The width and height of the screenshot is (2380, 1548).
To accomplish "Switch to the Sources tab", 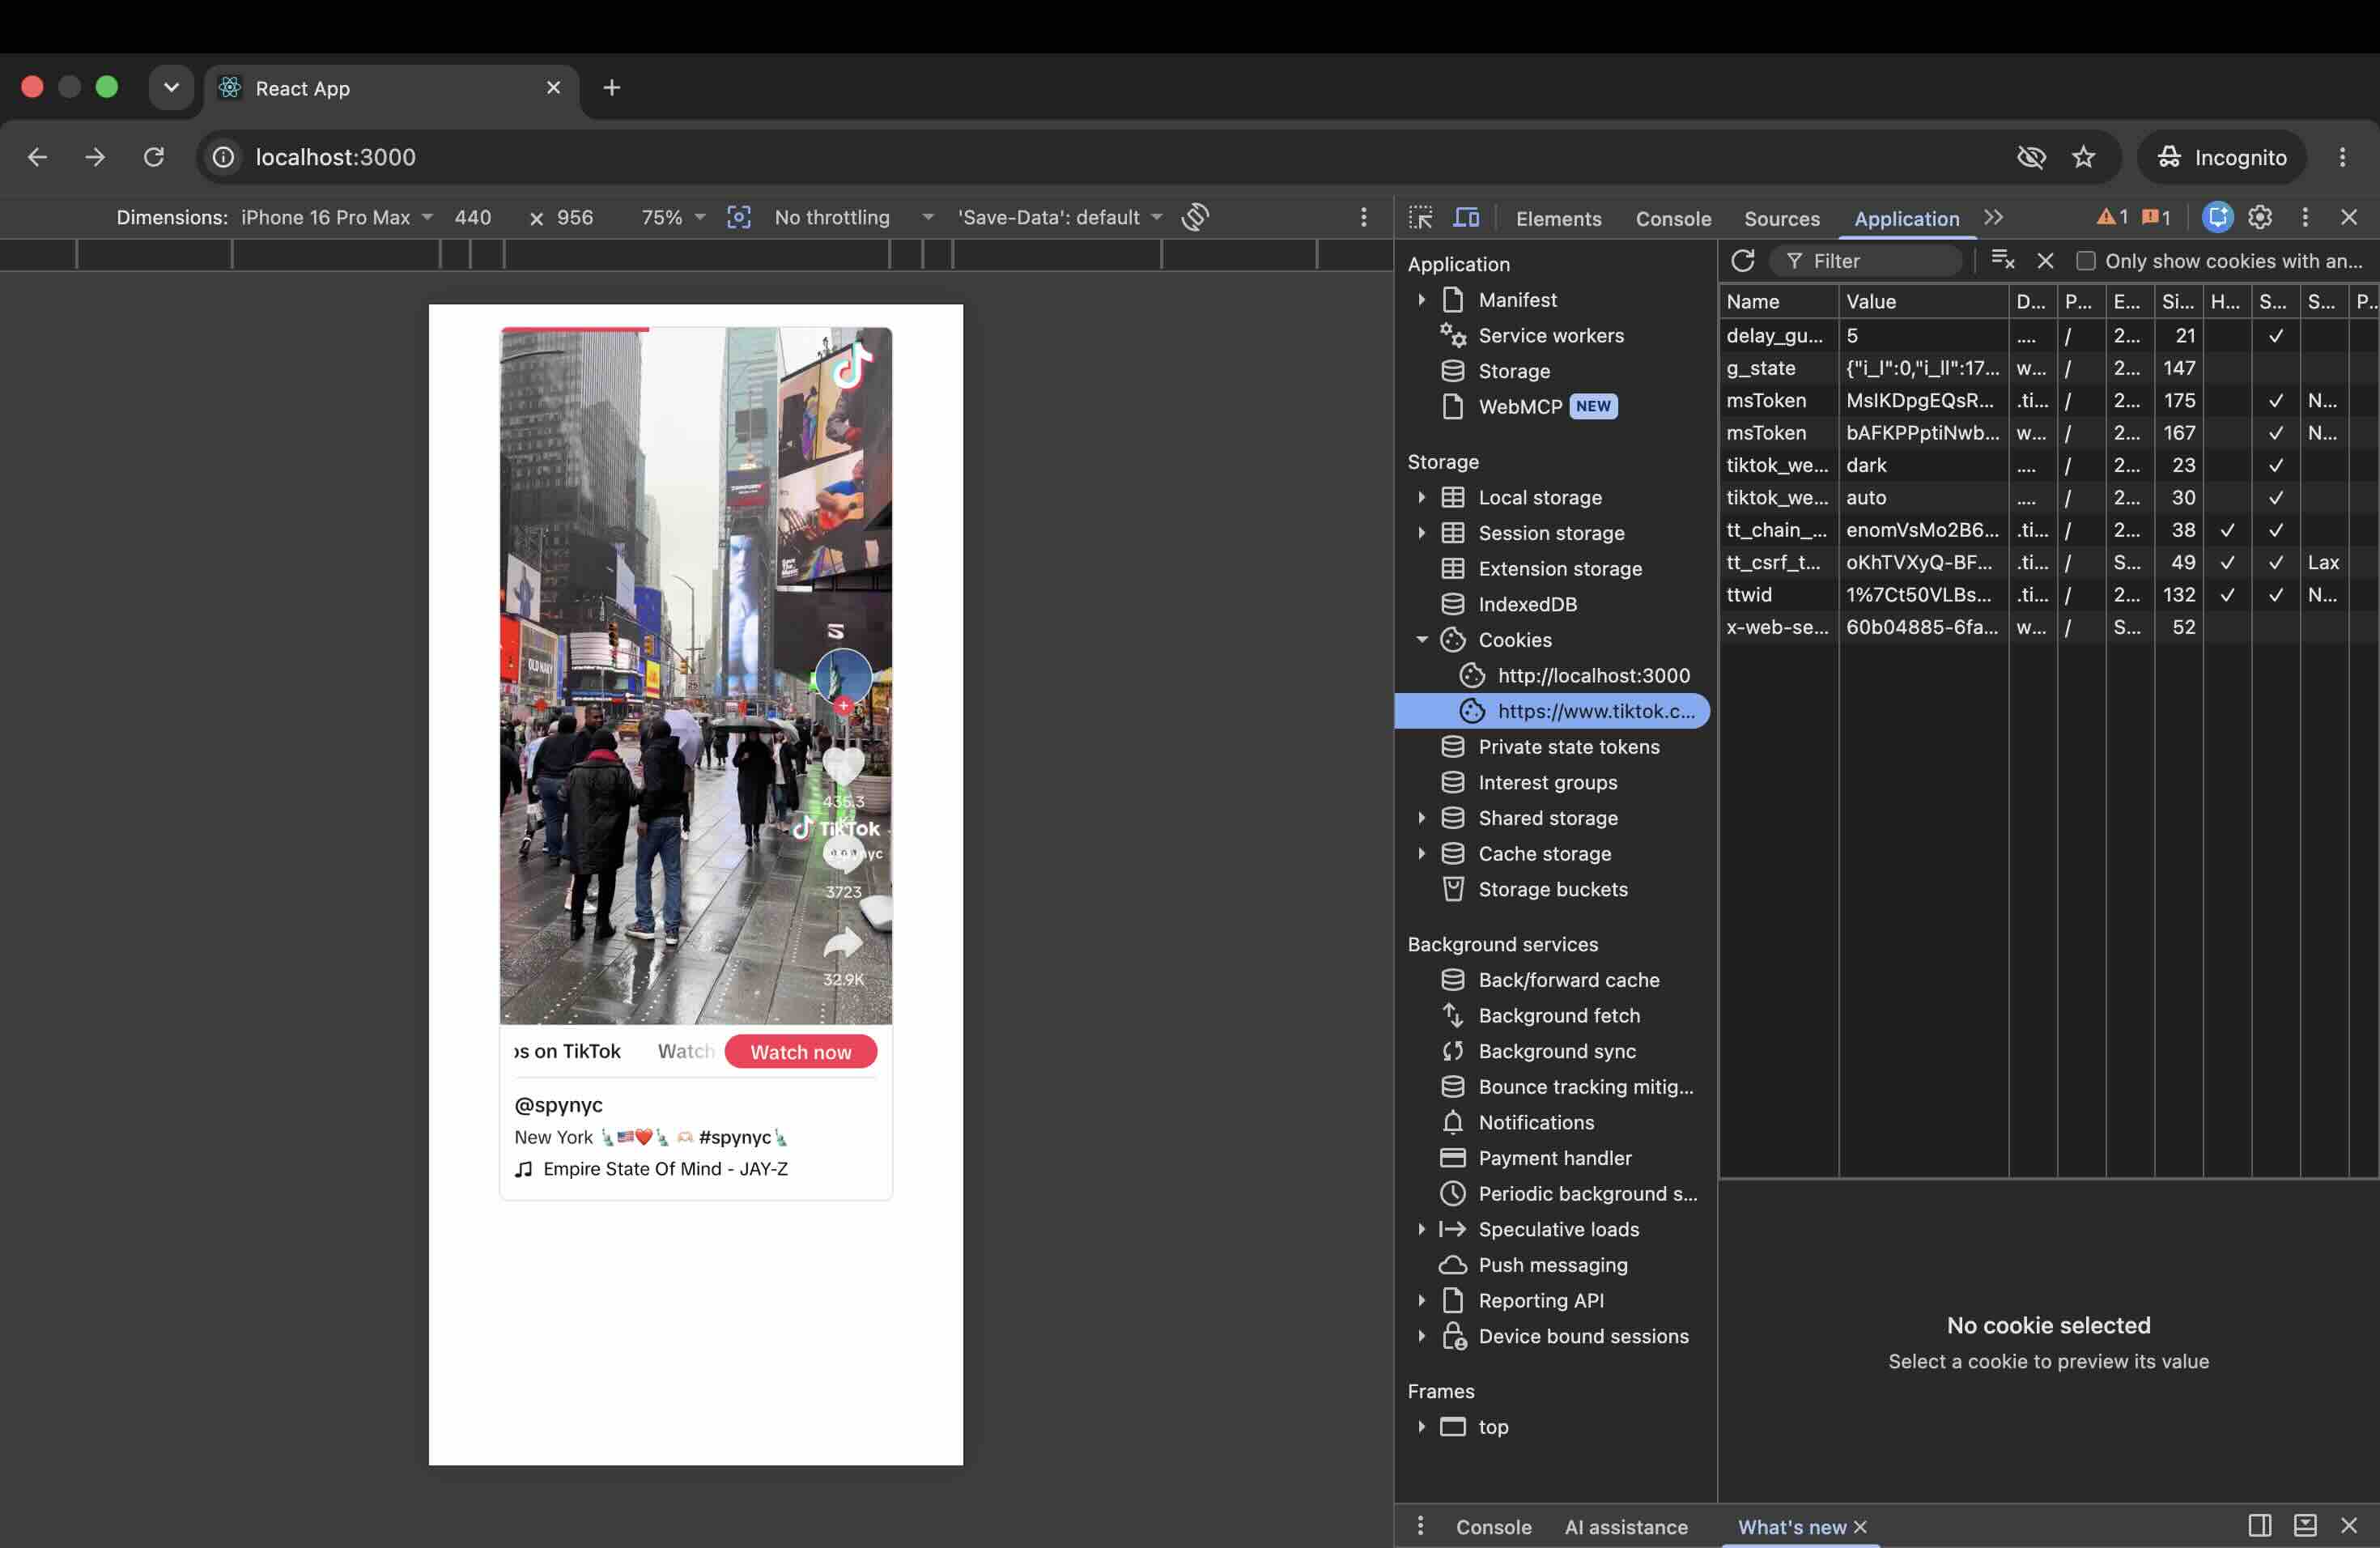I will [1781, 218].
